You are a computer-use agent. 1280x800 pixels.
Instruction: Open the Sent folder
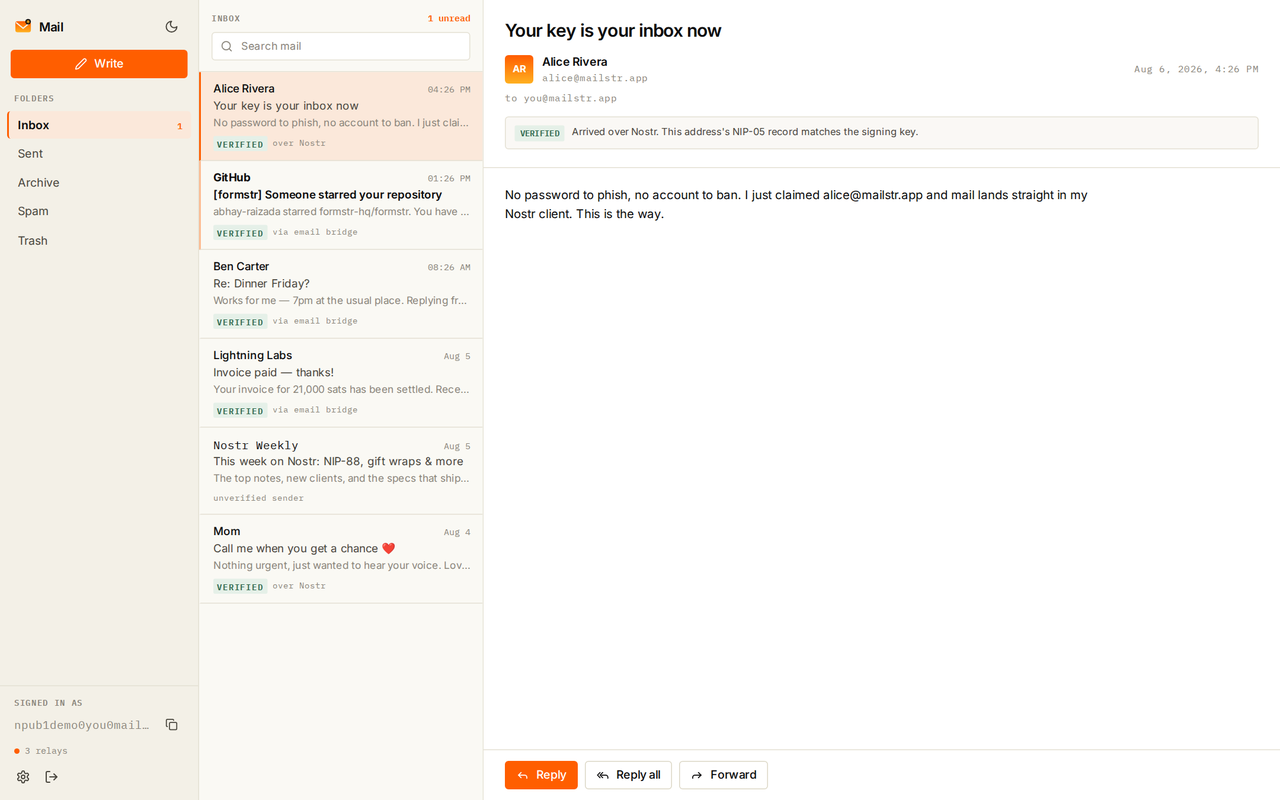(x=99, y=154)
